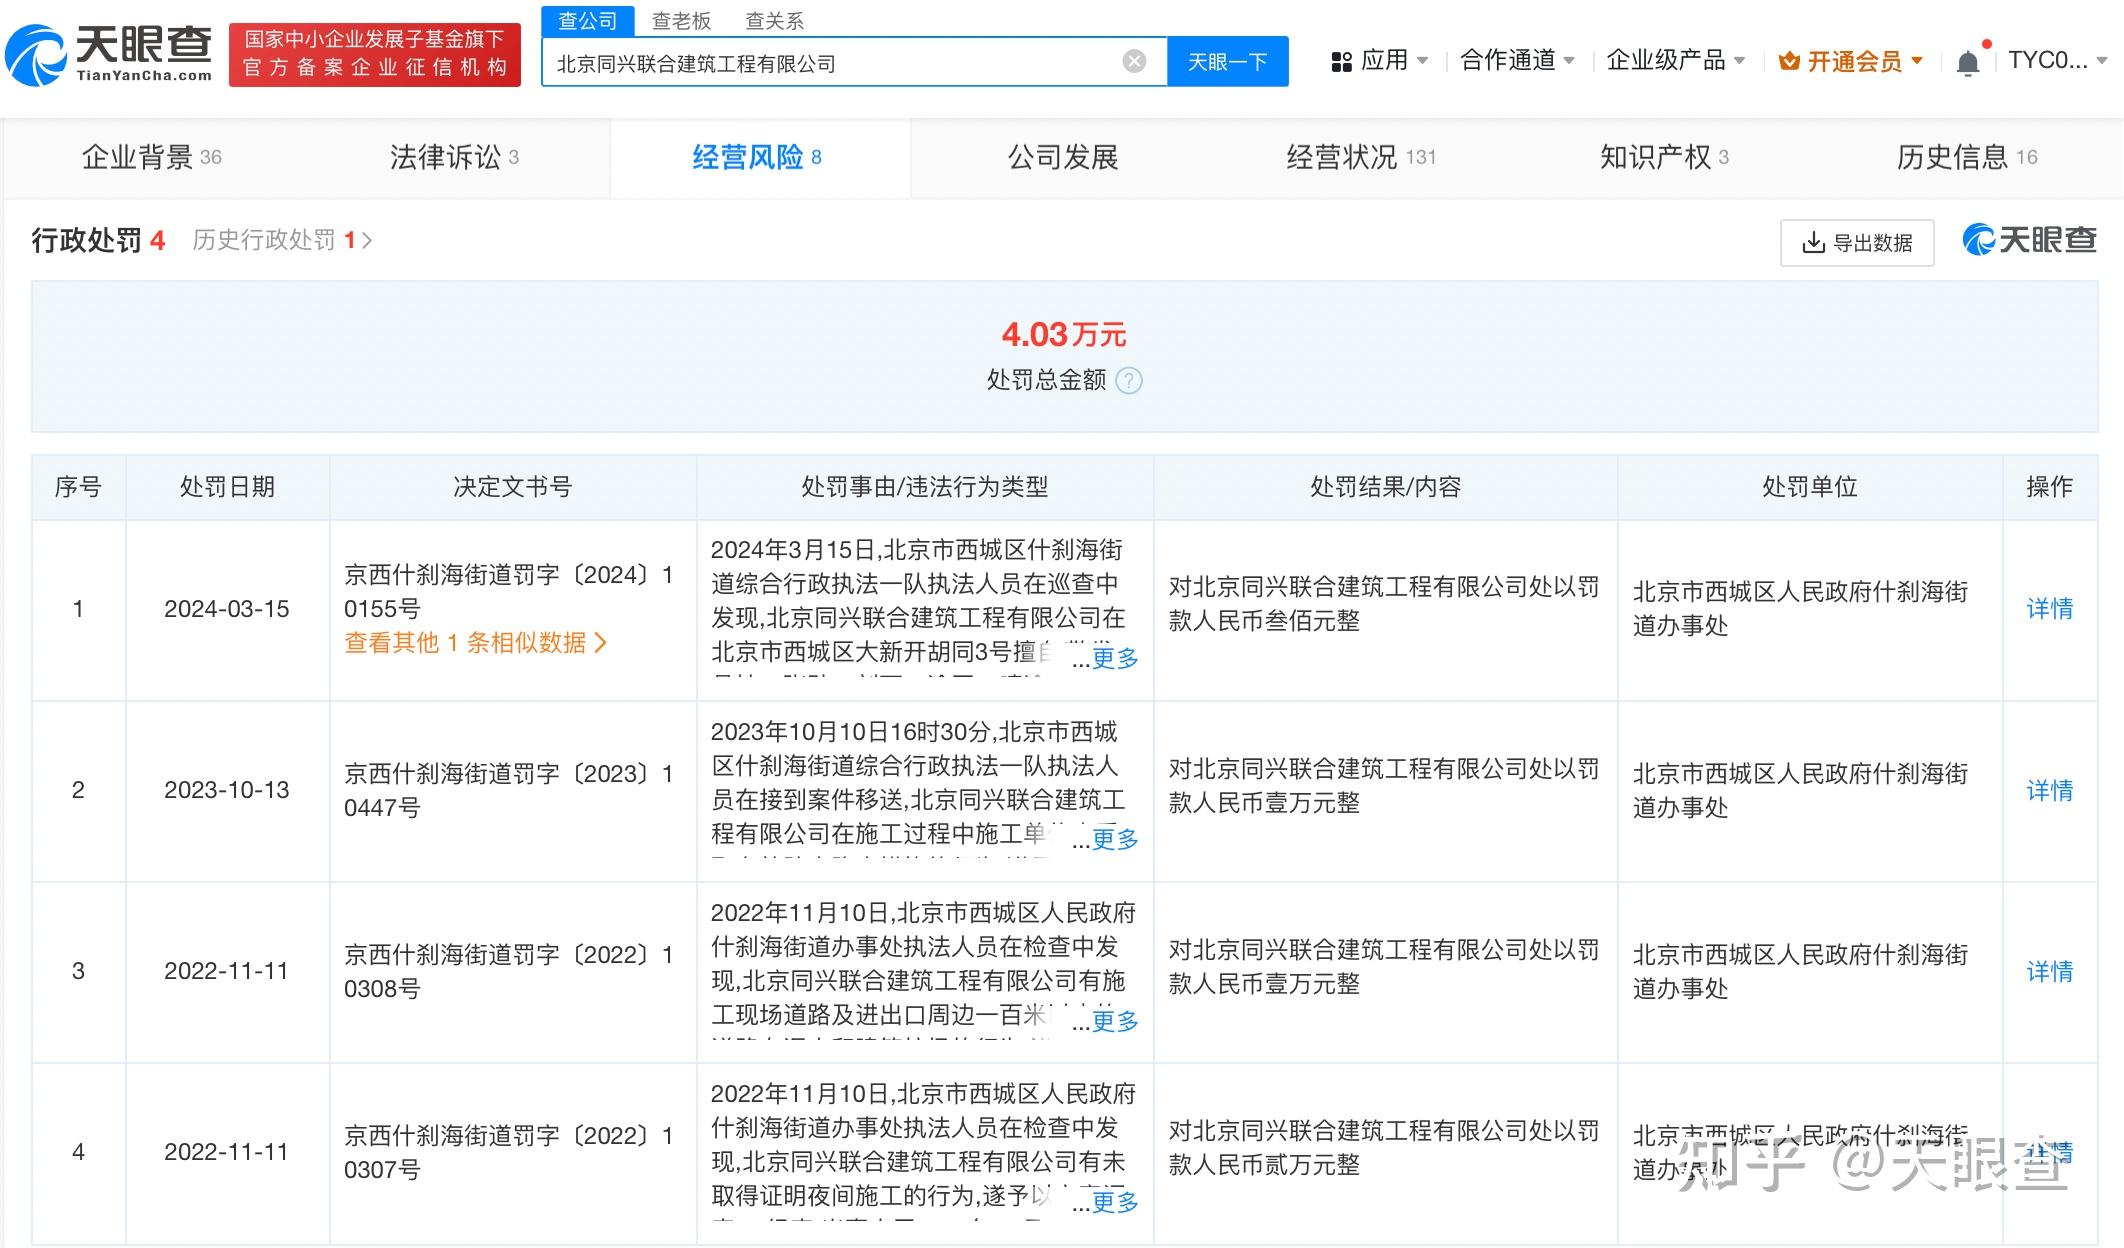Click the 天眼查 logo beside export button
The height and width of the screenshot is (1248, 2124).
2029,240
